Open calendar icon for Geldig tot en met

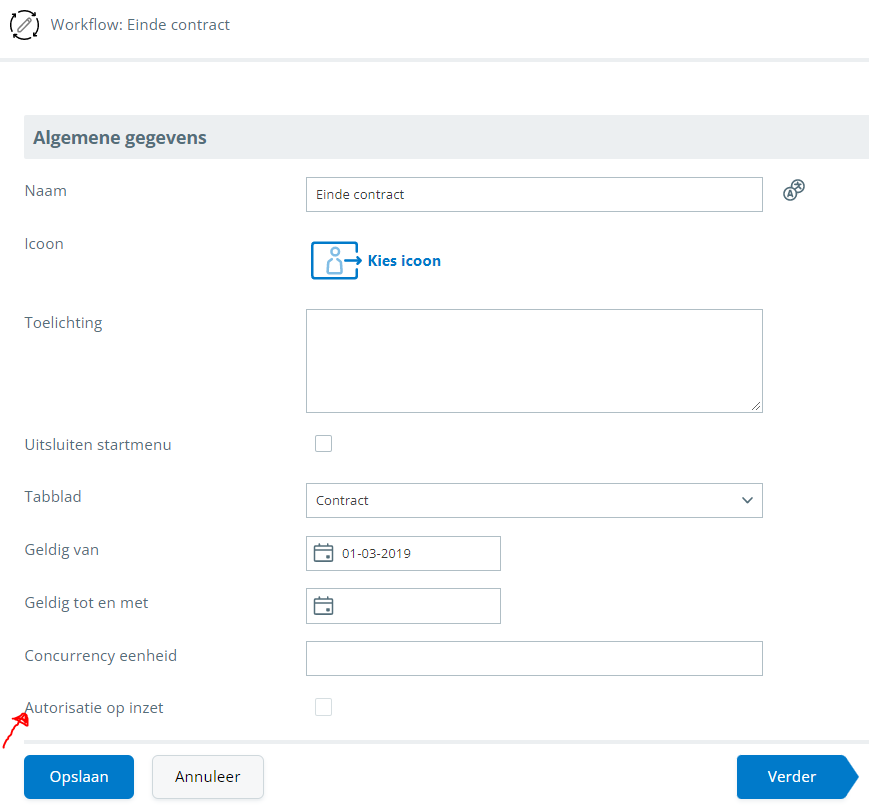(323, 605)
